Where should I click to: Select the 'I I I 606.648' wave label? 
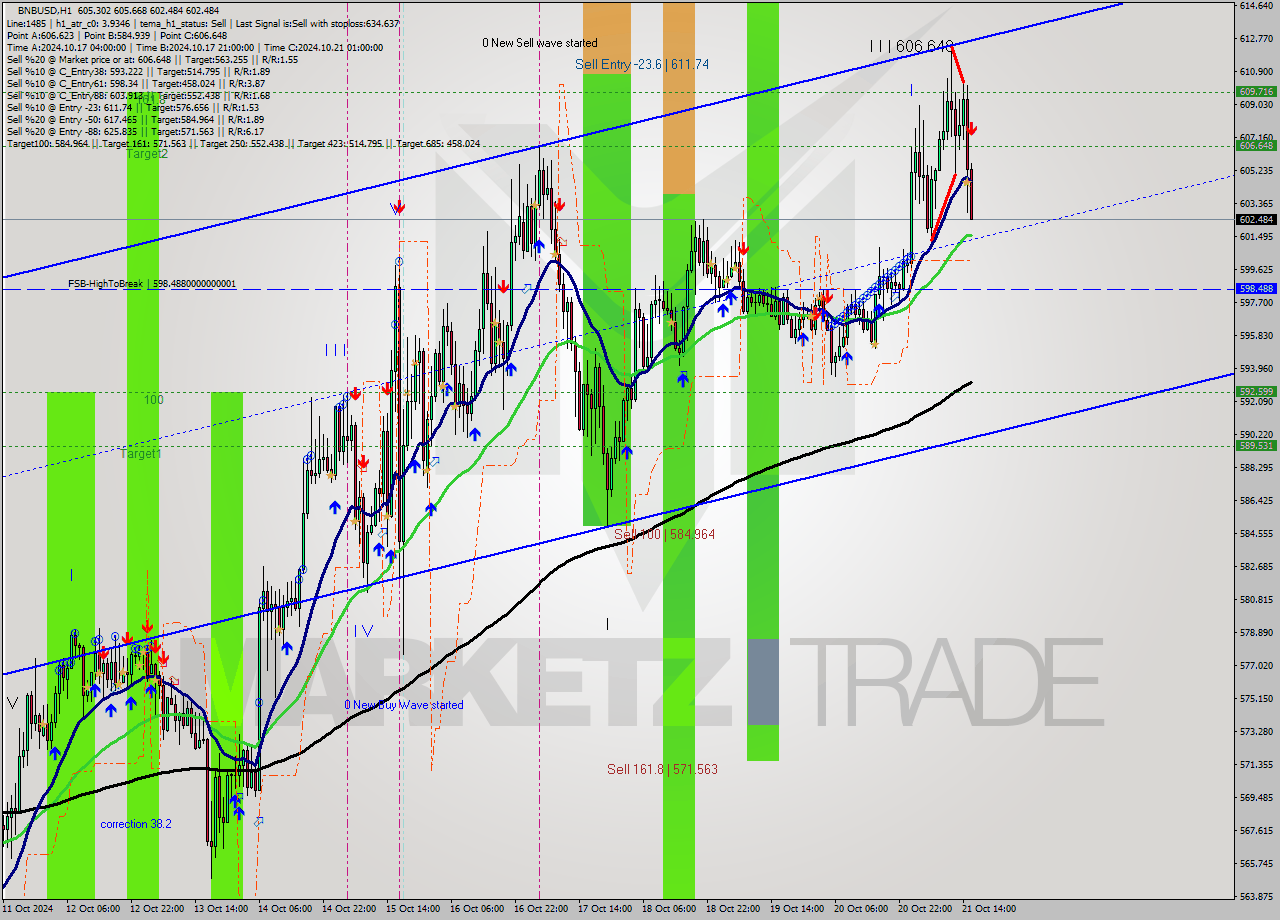911,46
